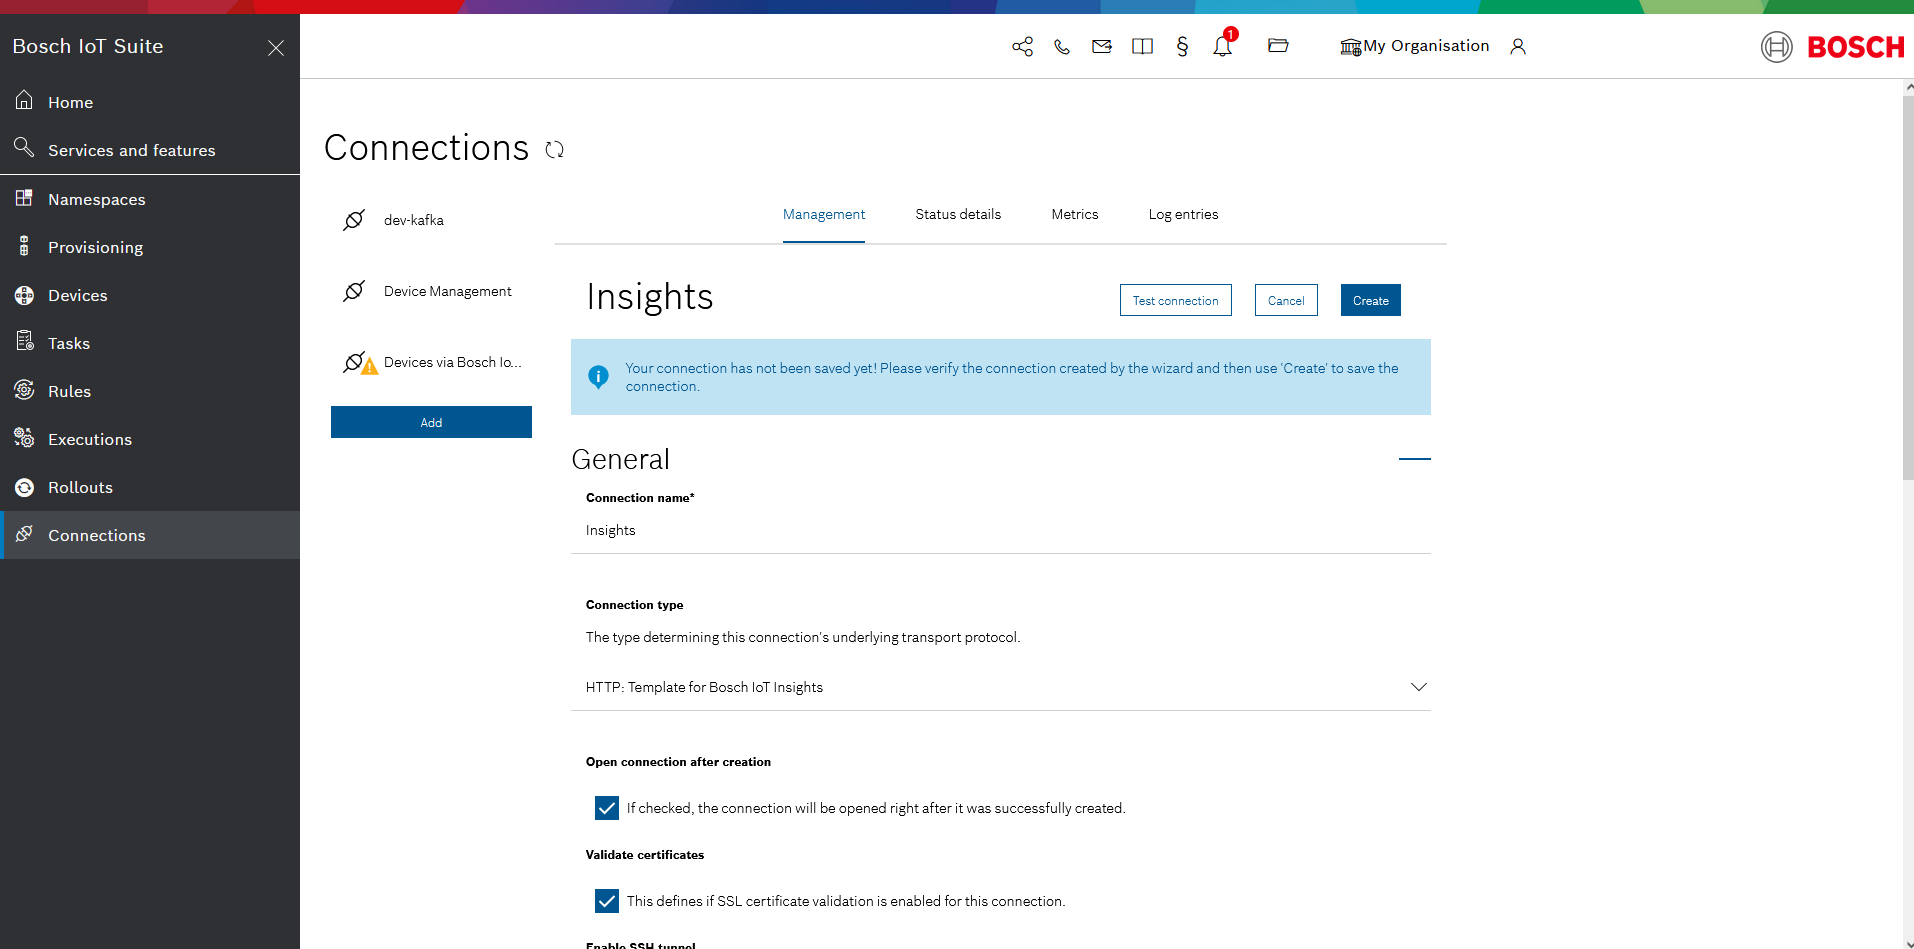Refresh the Connections list
Image resolution: width=1914 pixels, height=949 pixels.
555,150
